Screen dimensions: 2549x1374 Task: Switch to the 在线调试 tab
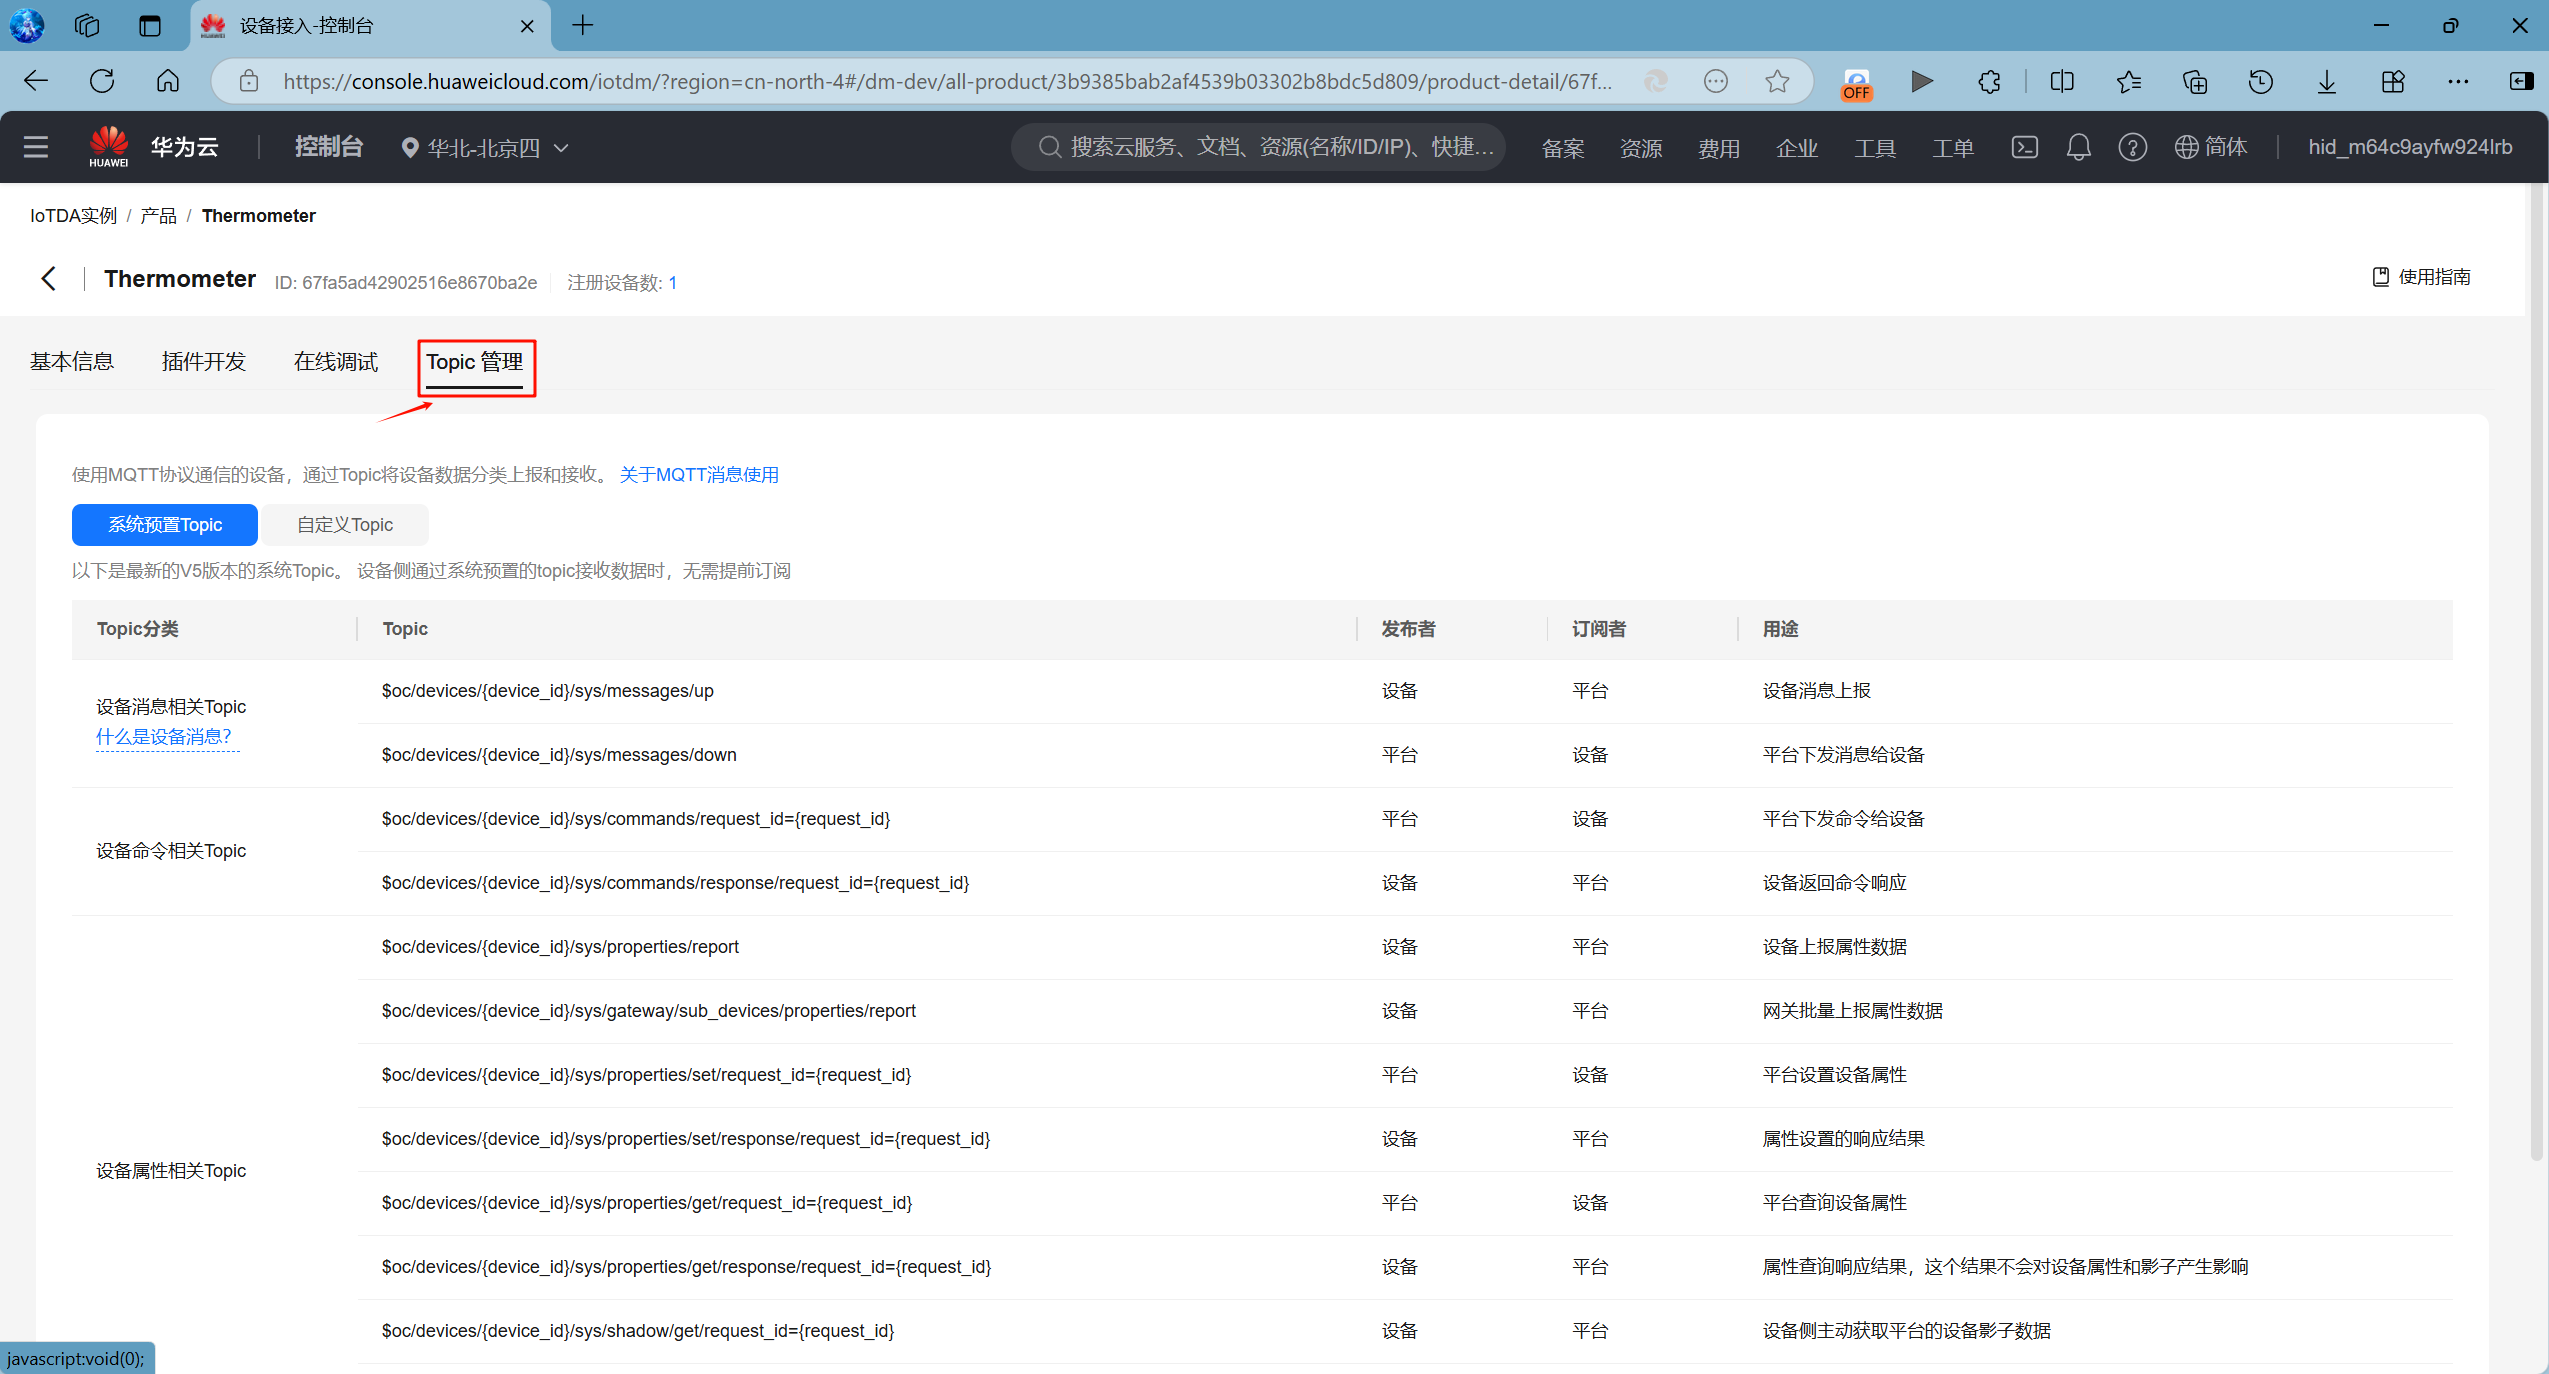[336, 362]
